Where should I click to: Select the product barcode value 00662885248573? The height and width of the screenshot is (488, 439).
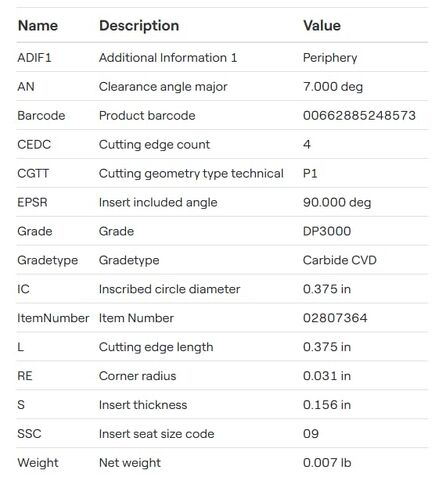tap(359, 116)
